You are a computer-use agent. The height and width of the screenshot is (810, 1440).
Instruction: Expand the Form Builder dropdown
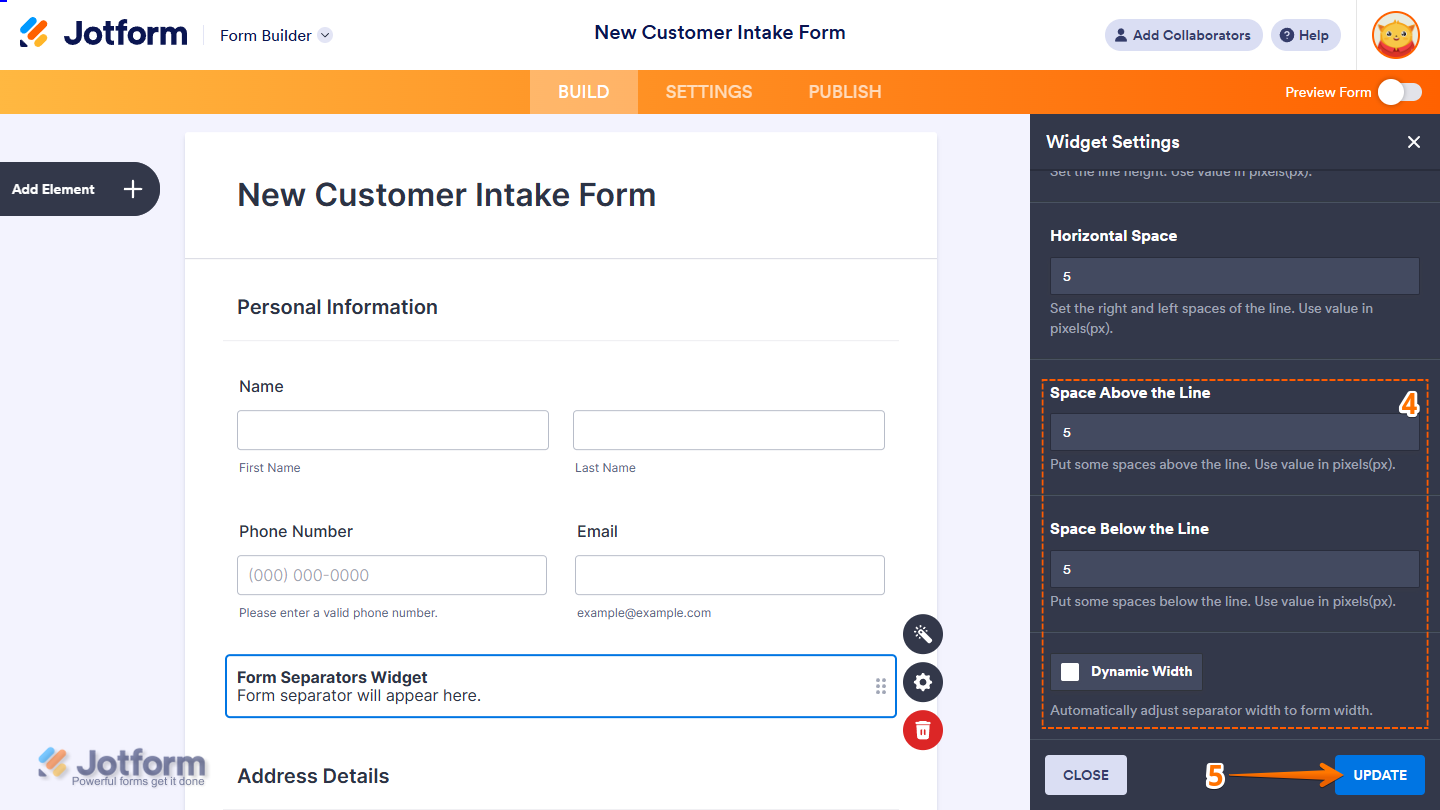[324, 35]
